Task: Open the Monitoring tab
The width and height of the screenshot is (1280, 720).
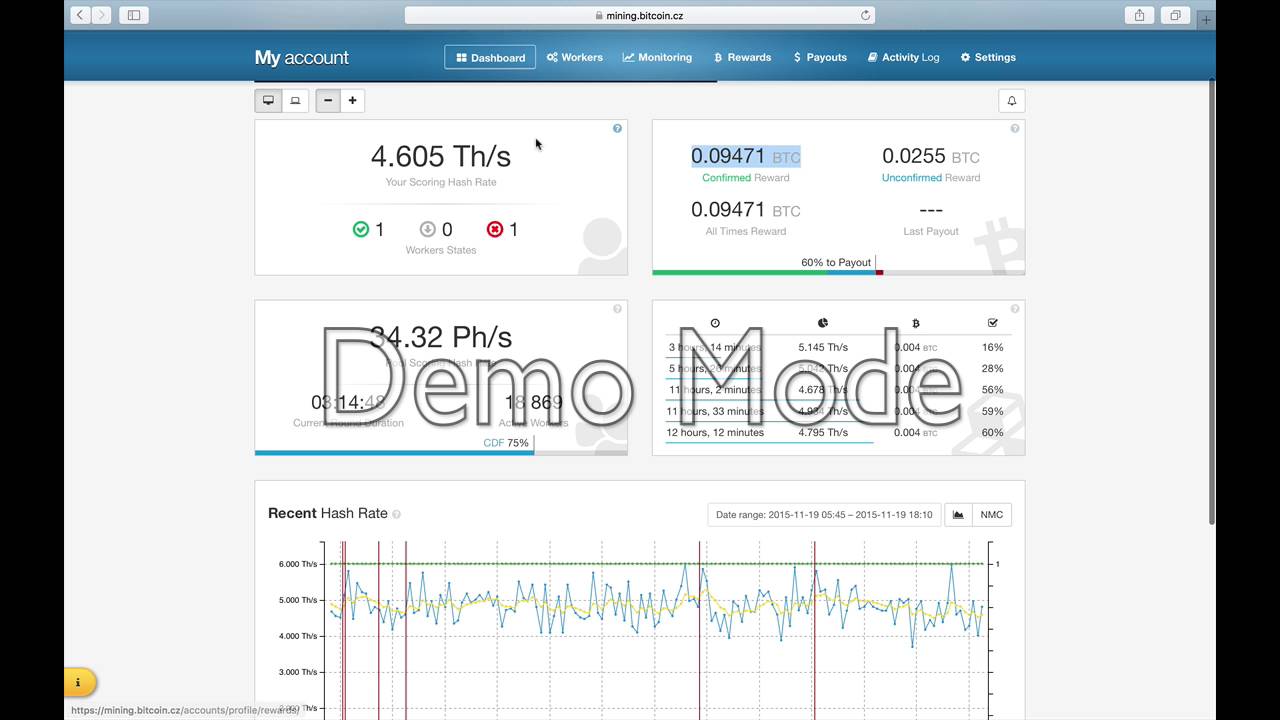Action: pos(657,57)
